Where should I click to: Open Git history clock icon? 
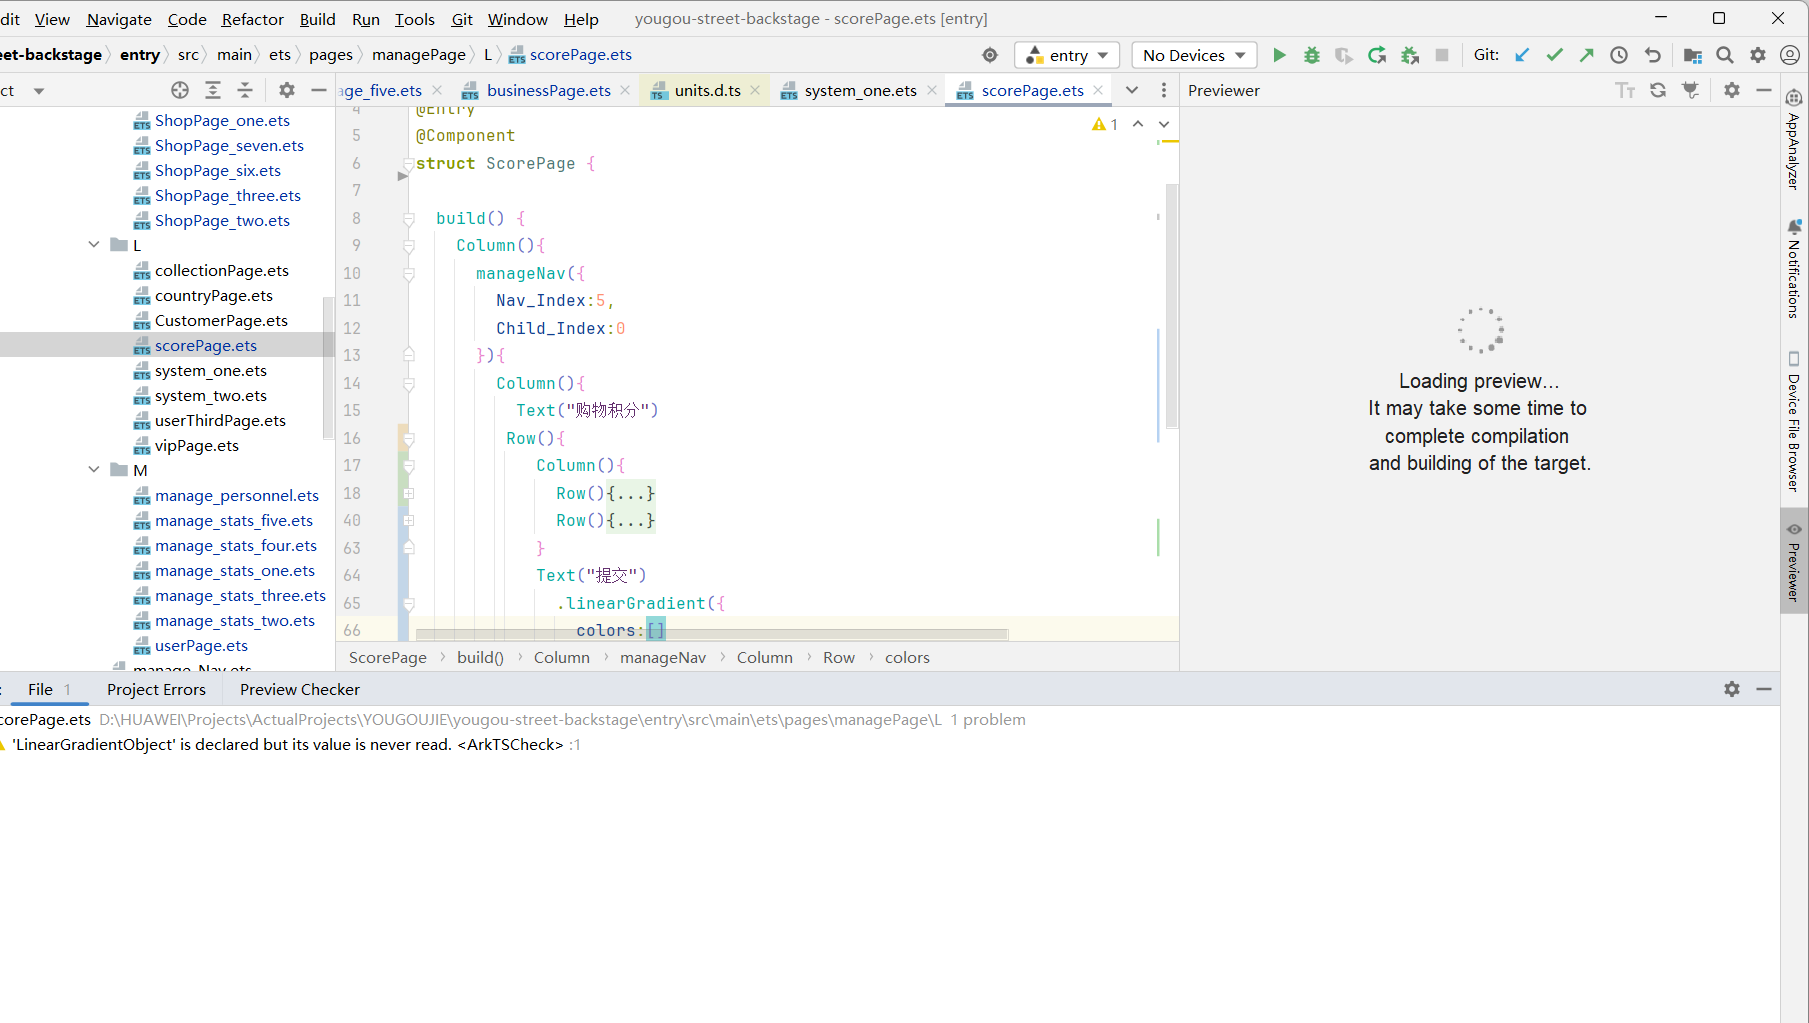1619,55
